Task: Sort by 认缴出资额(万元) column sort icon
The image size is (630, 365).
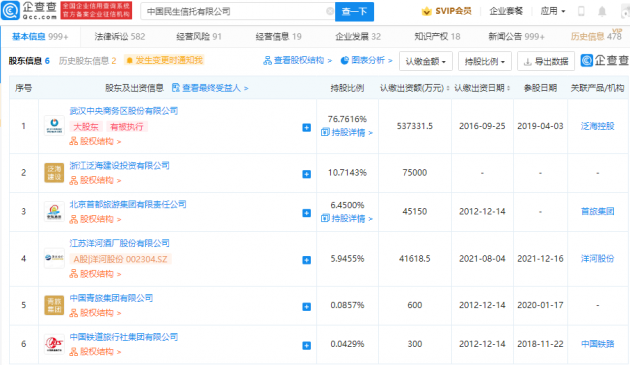Action: pos(448,88)
